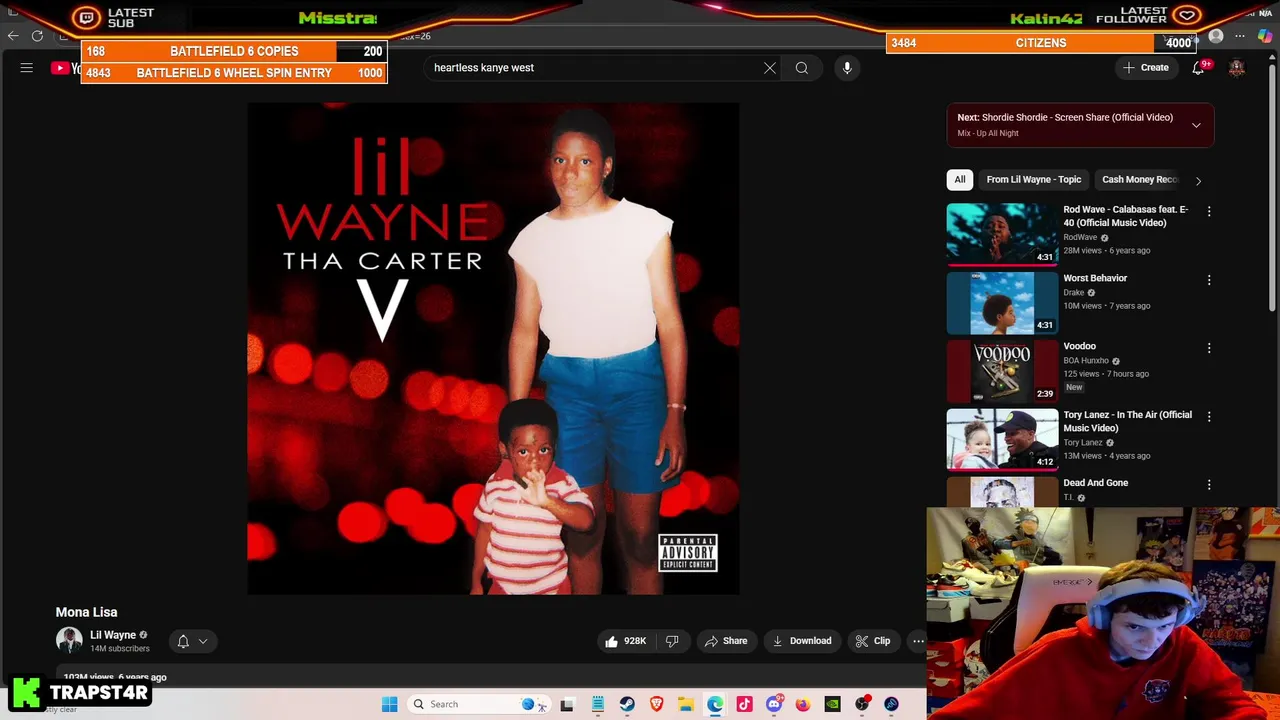Open the RodWave channel link
The width and height of the screenshot is (1280, 720).
1080,237
